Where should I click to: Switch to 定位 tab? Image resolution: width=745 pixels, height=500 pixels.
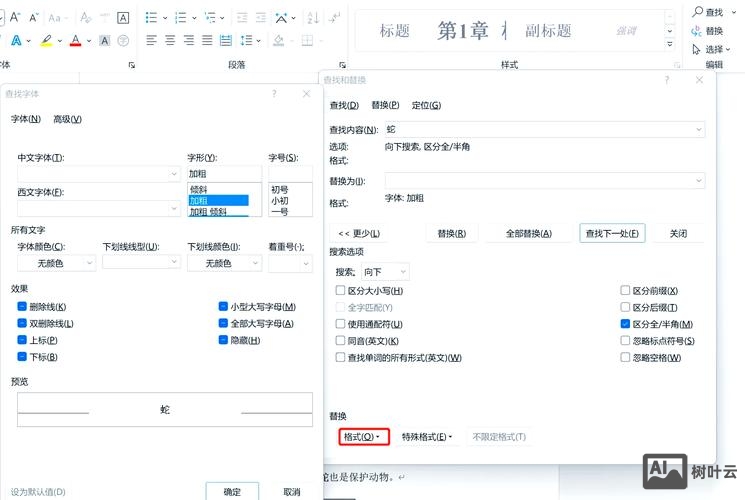[x=426, y=105]
